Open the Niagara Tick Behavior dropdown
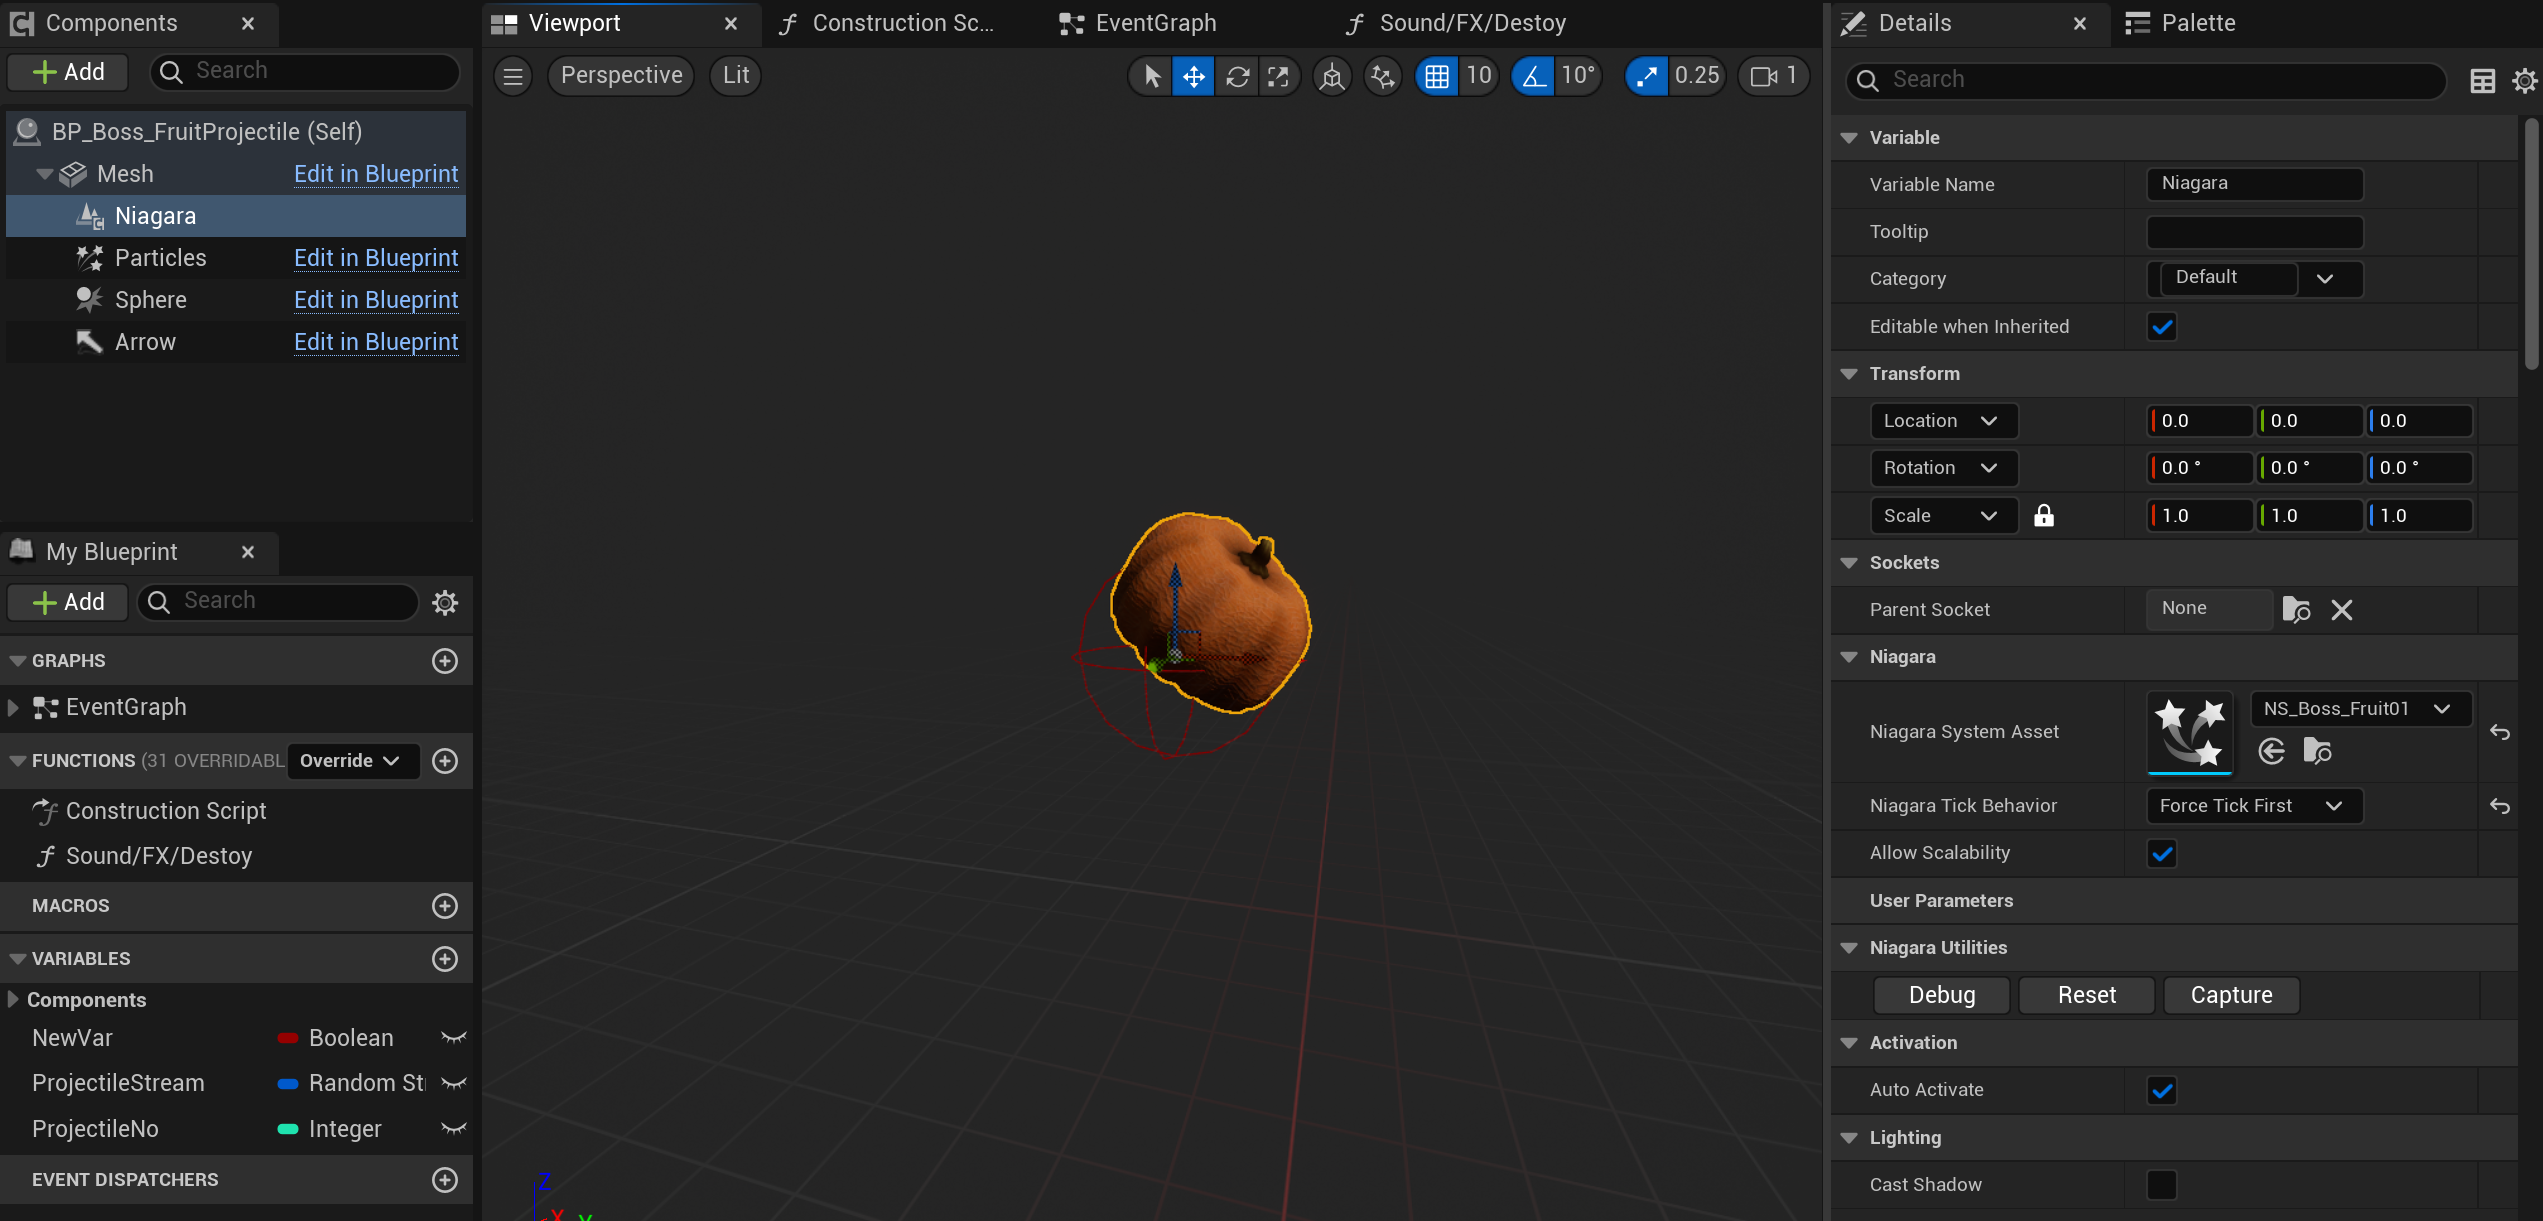This screenshot has height=1221, width=2543. [2254, 806]
